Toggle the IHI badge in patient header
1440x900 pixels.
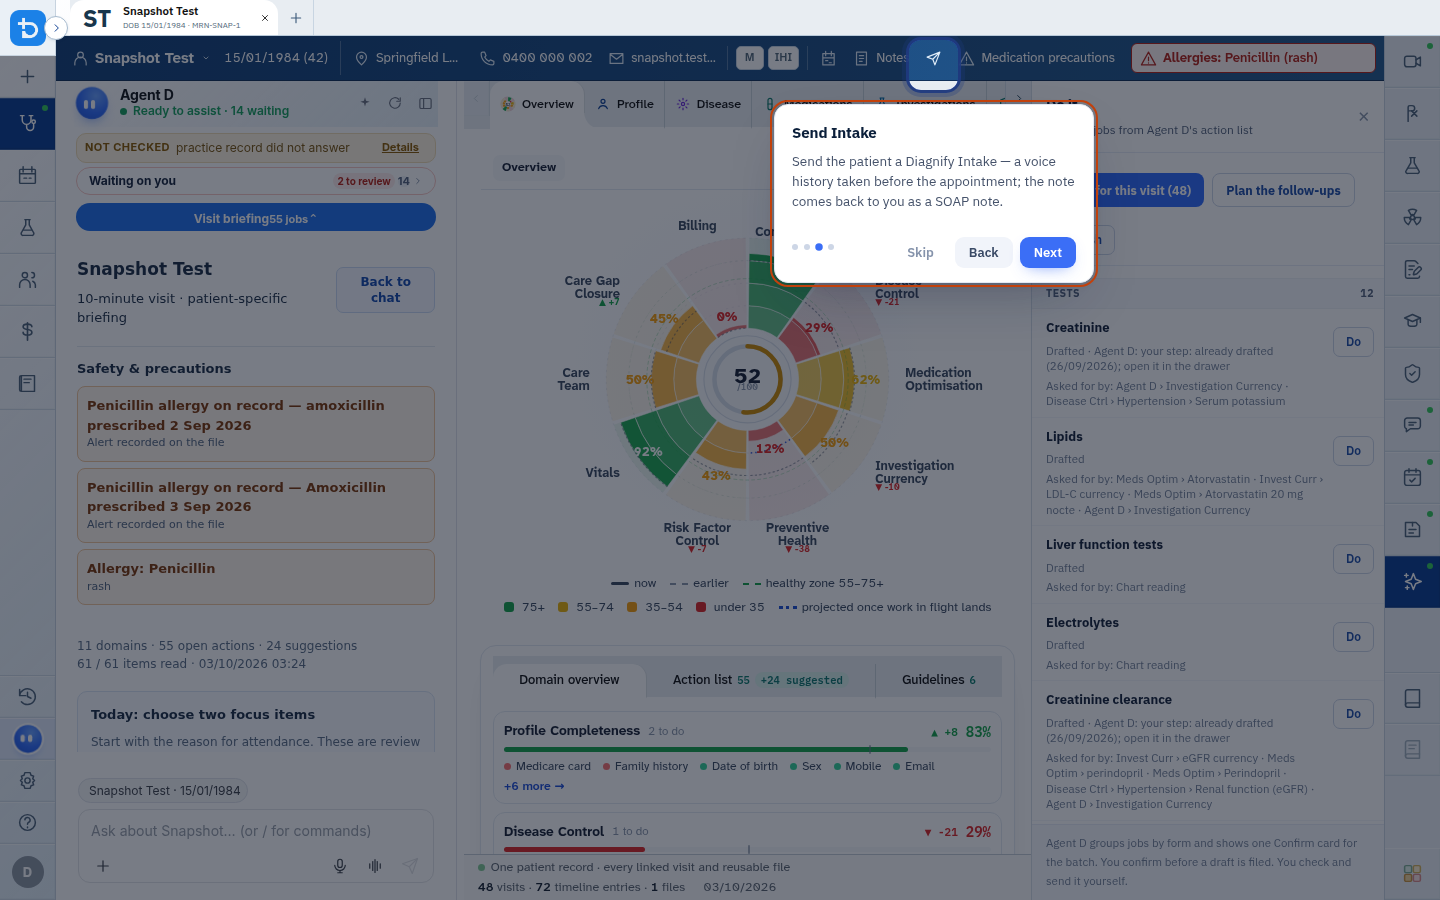[x=783, y=58]
